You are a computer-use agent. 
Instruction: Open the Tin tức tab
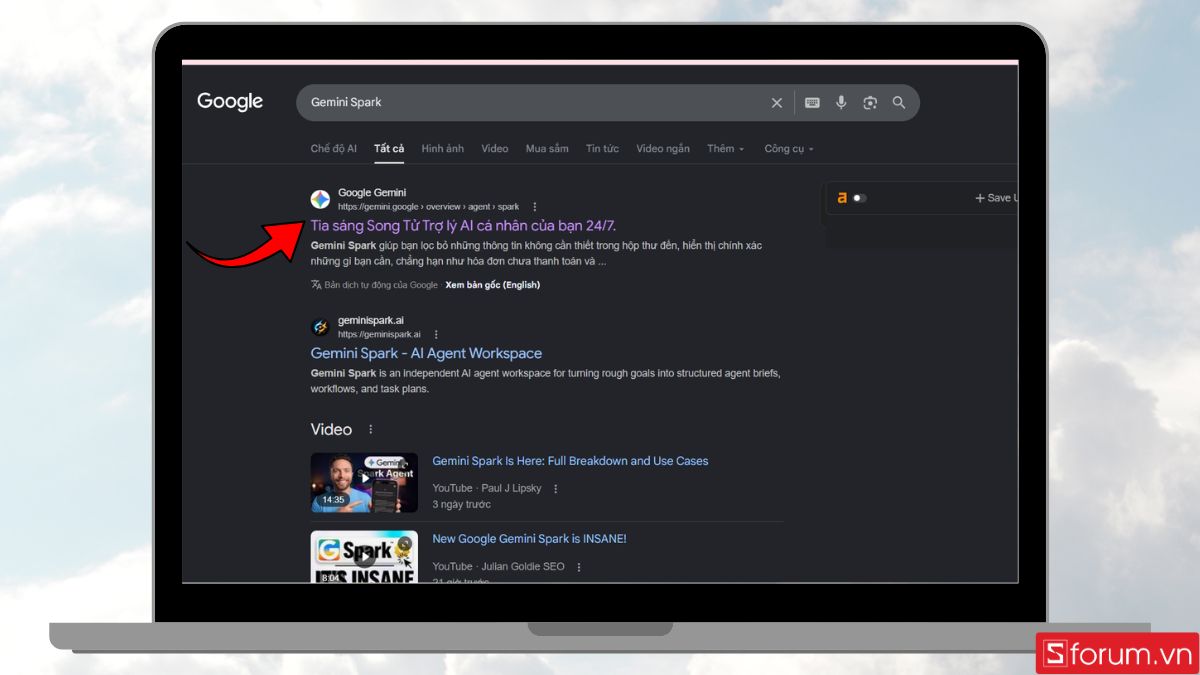tap(602, 149)
